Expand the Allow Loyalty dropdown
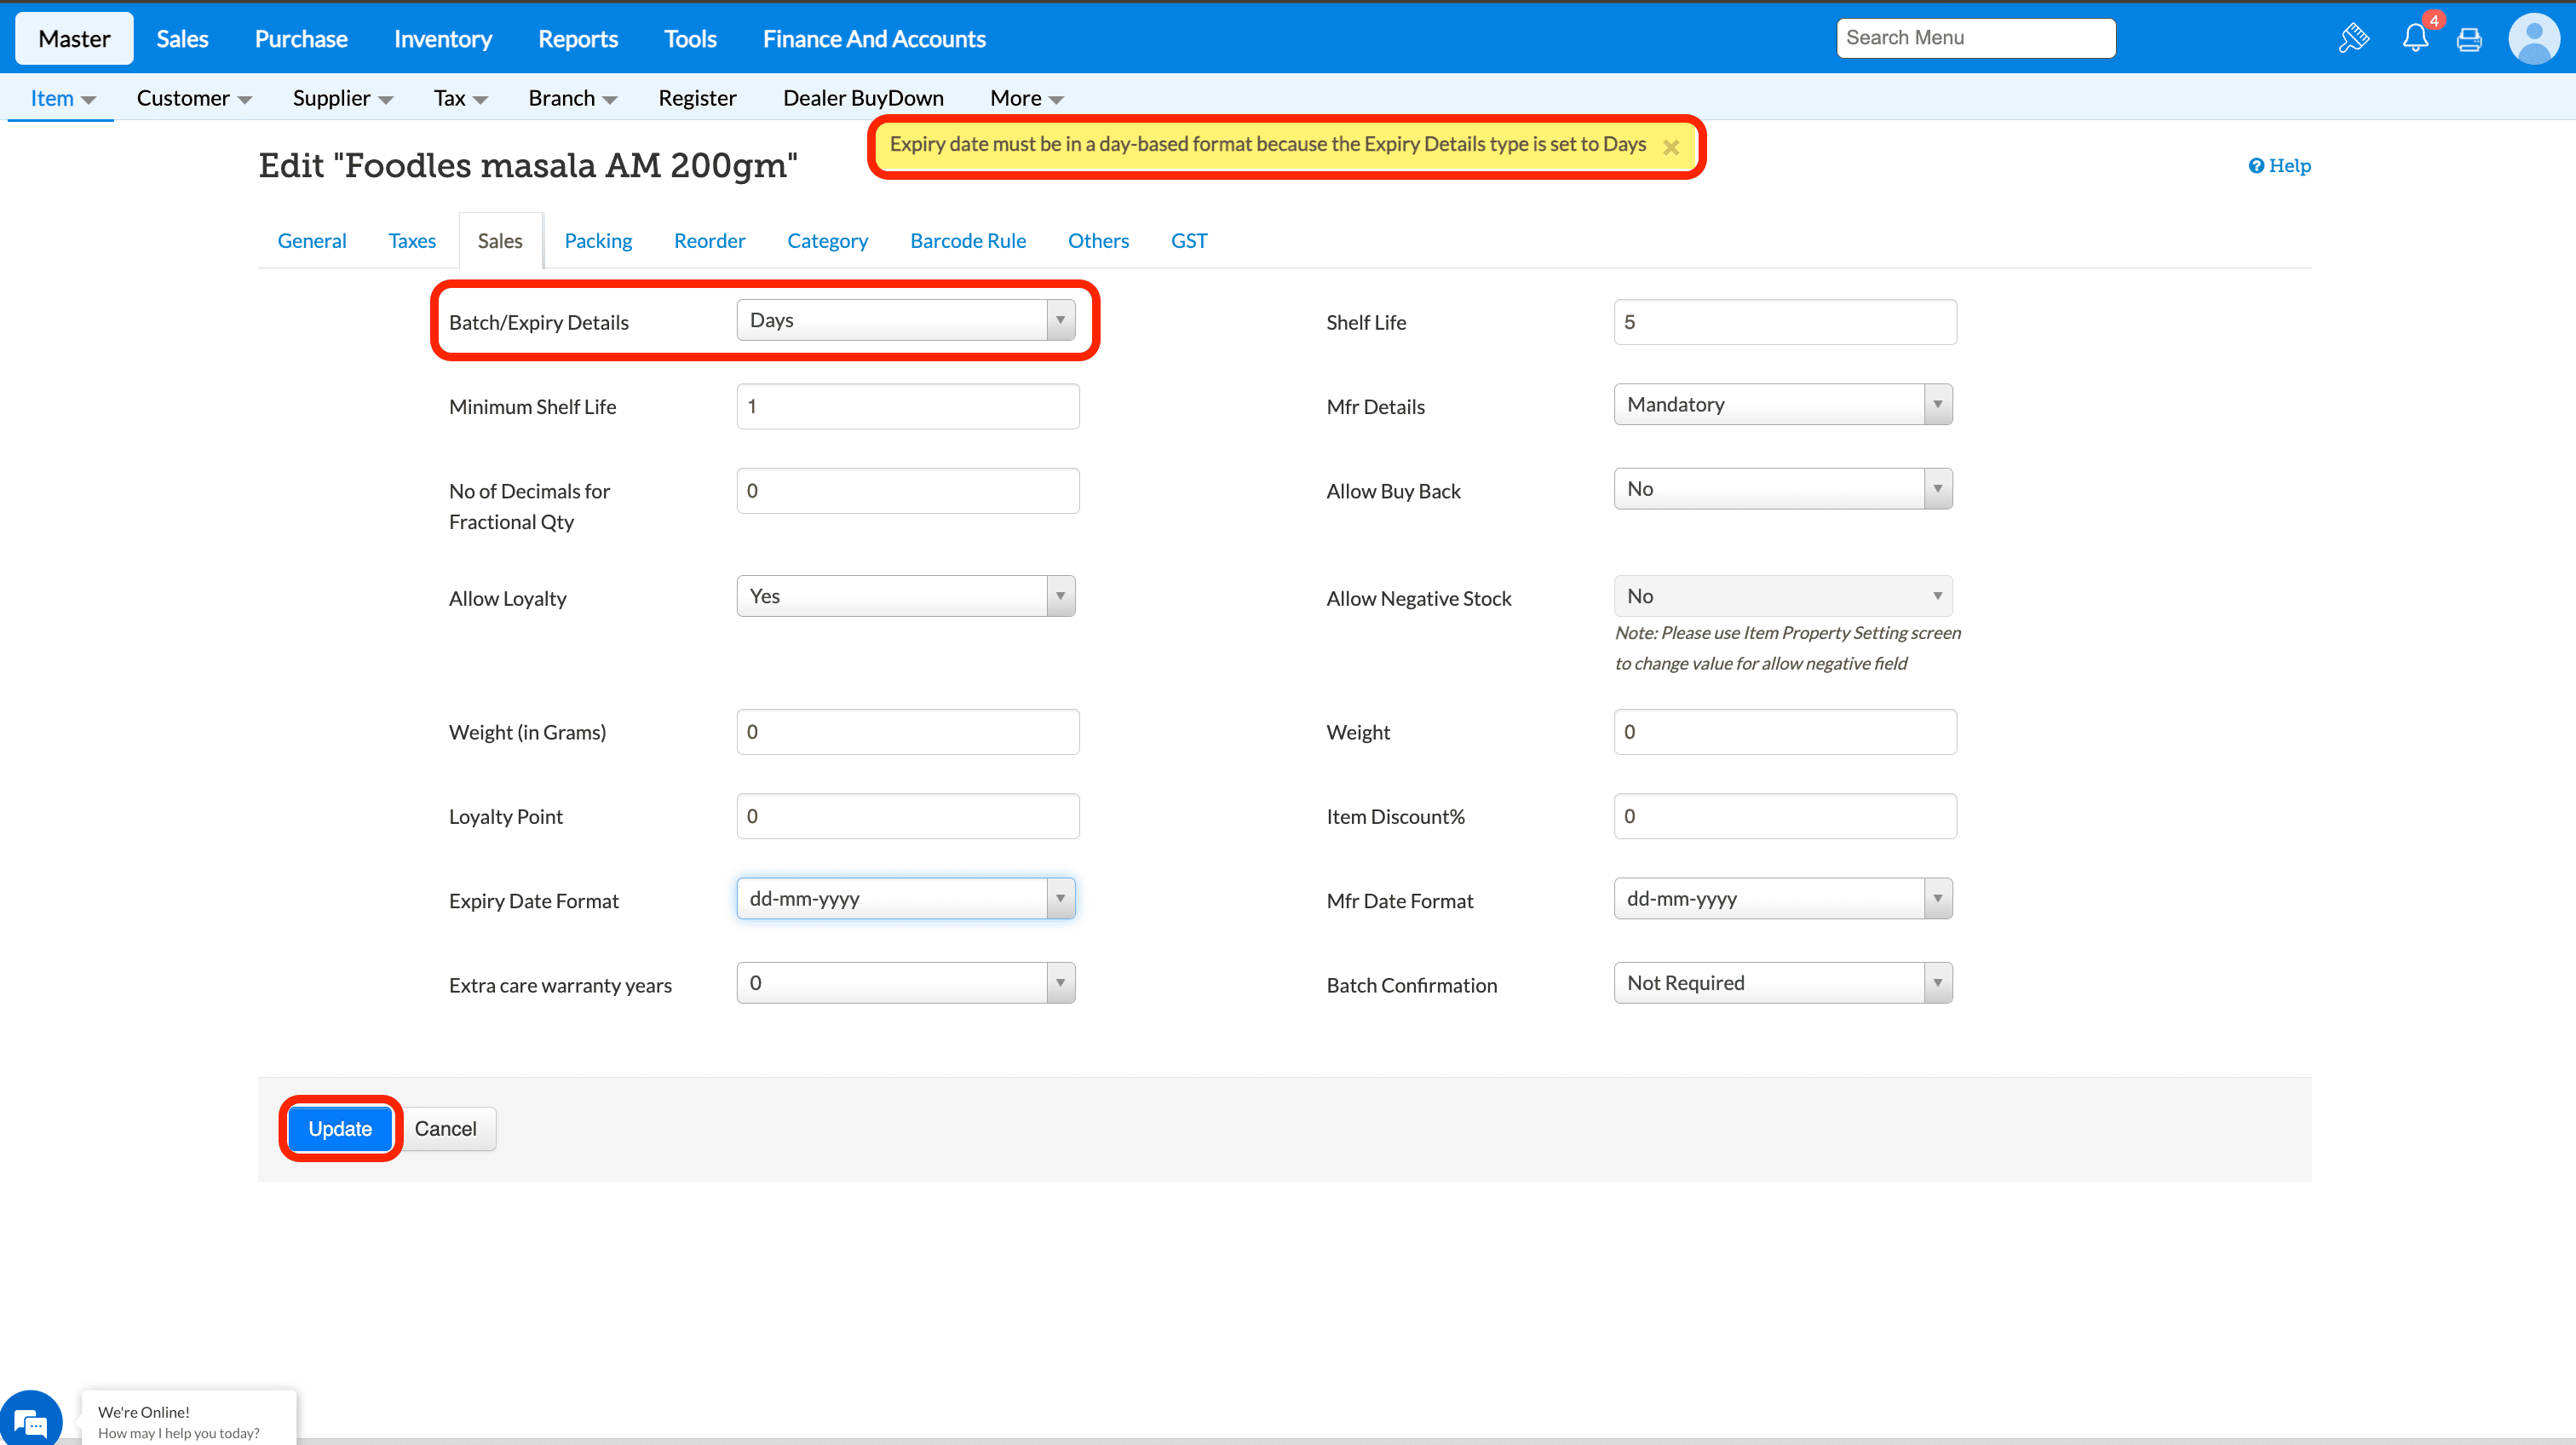Screen dimensions: 2576x1445 click(x=905, y=596)
